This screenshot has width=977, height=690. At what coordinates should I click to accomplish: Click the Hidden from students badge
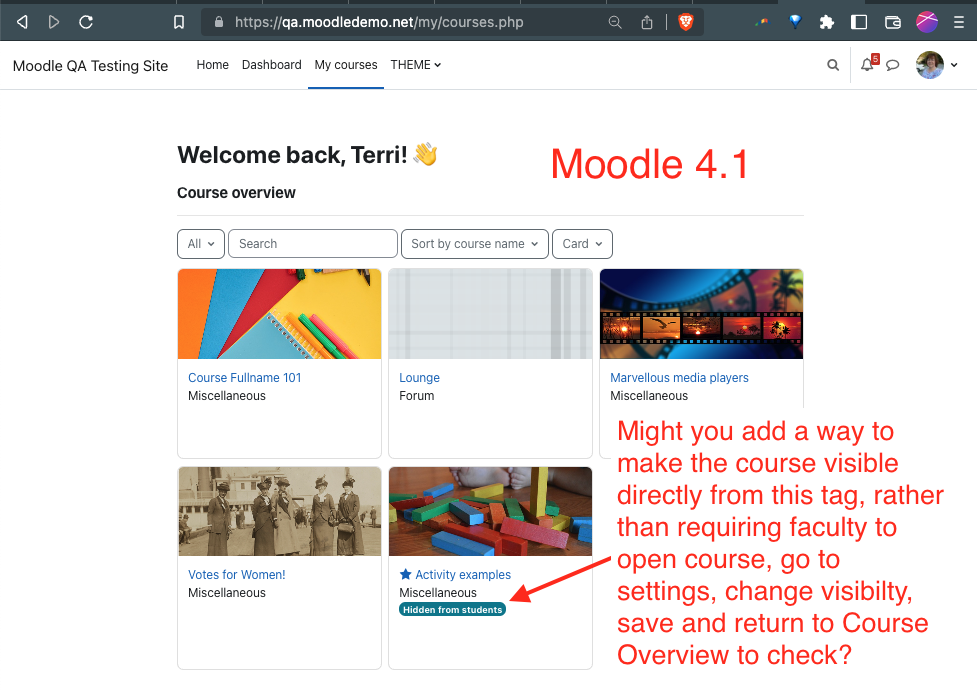point(452,610)
